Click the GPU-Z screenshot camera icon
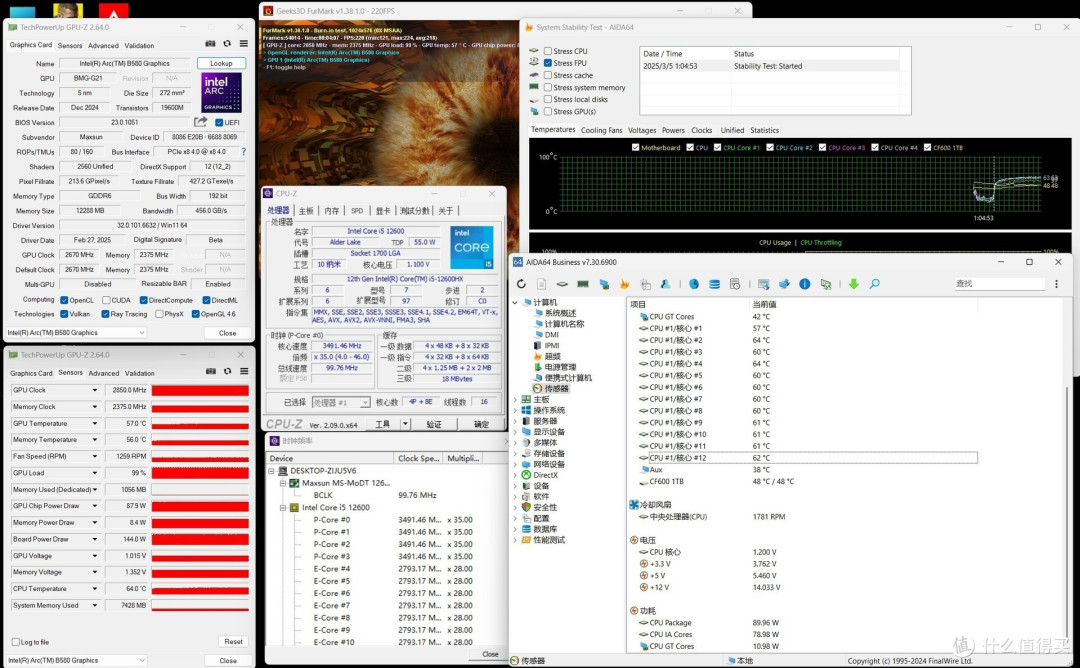Viewport: 1080px width, 668px height. pos(210,43)
